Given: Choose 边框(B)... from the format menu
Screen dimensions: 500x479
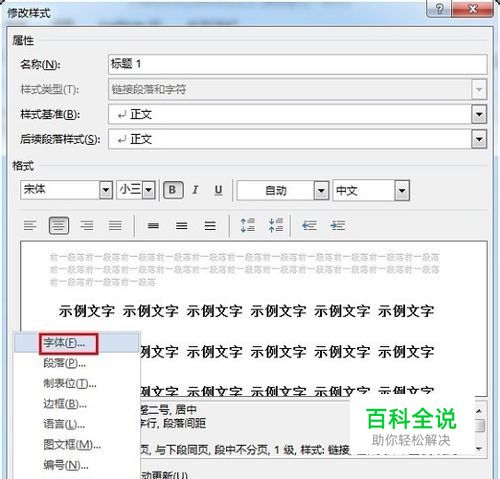Looking at the screenshot, I should click(x=76, y=404).
